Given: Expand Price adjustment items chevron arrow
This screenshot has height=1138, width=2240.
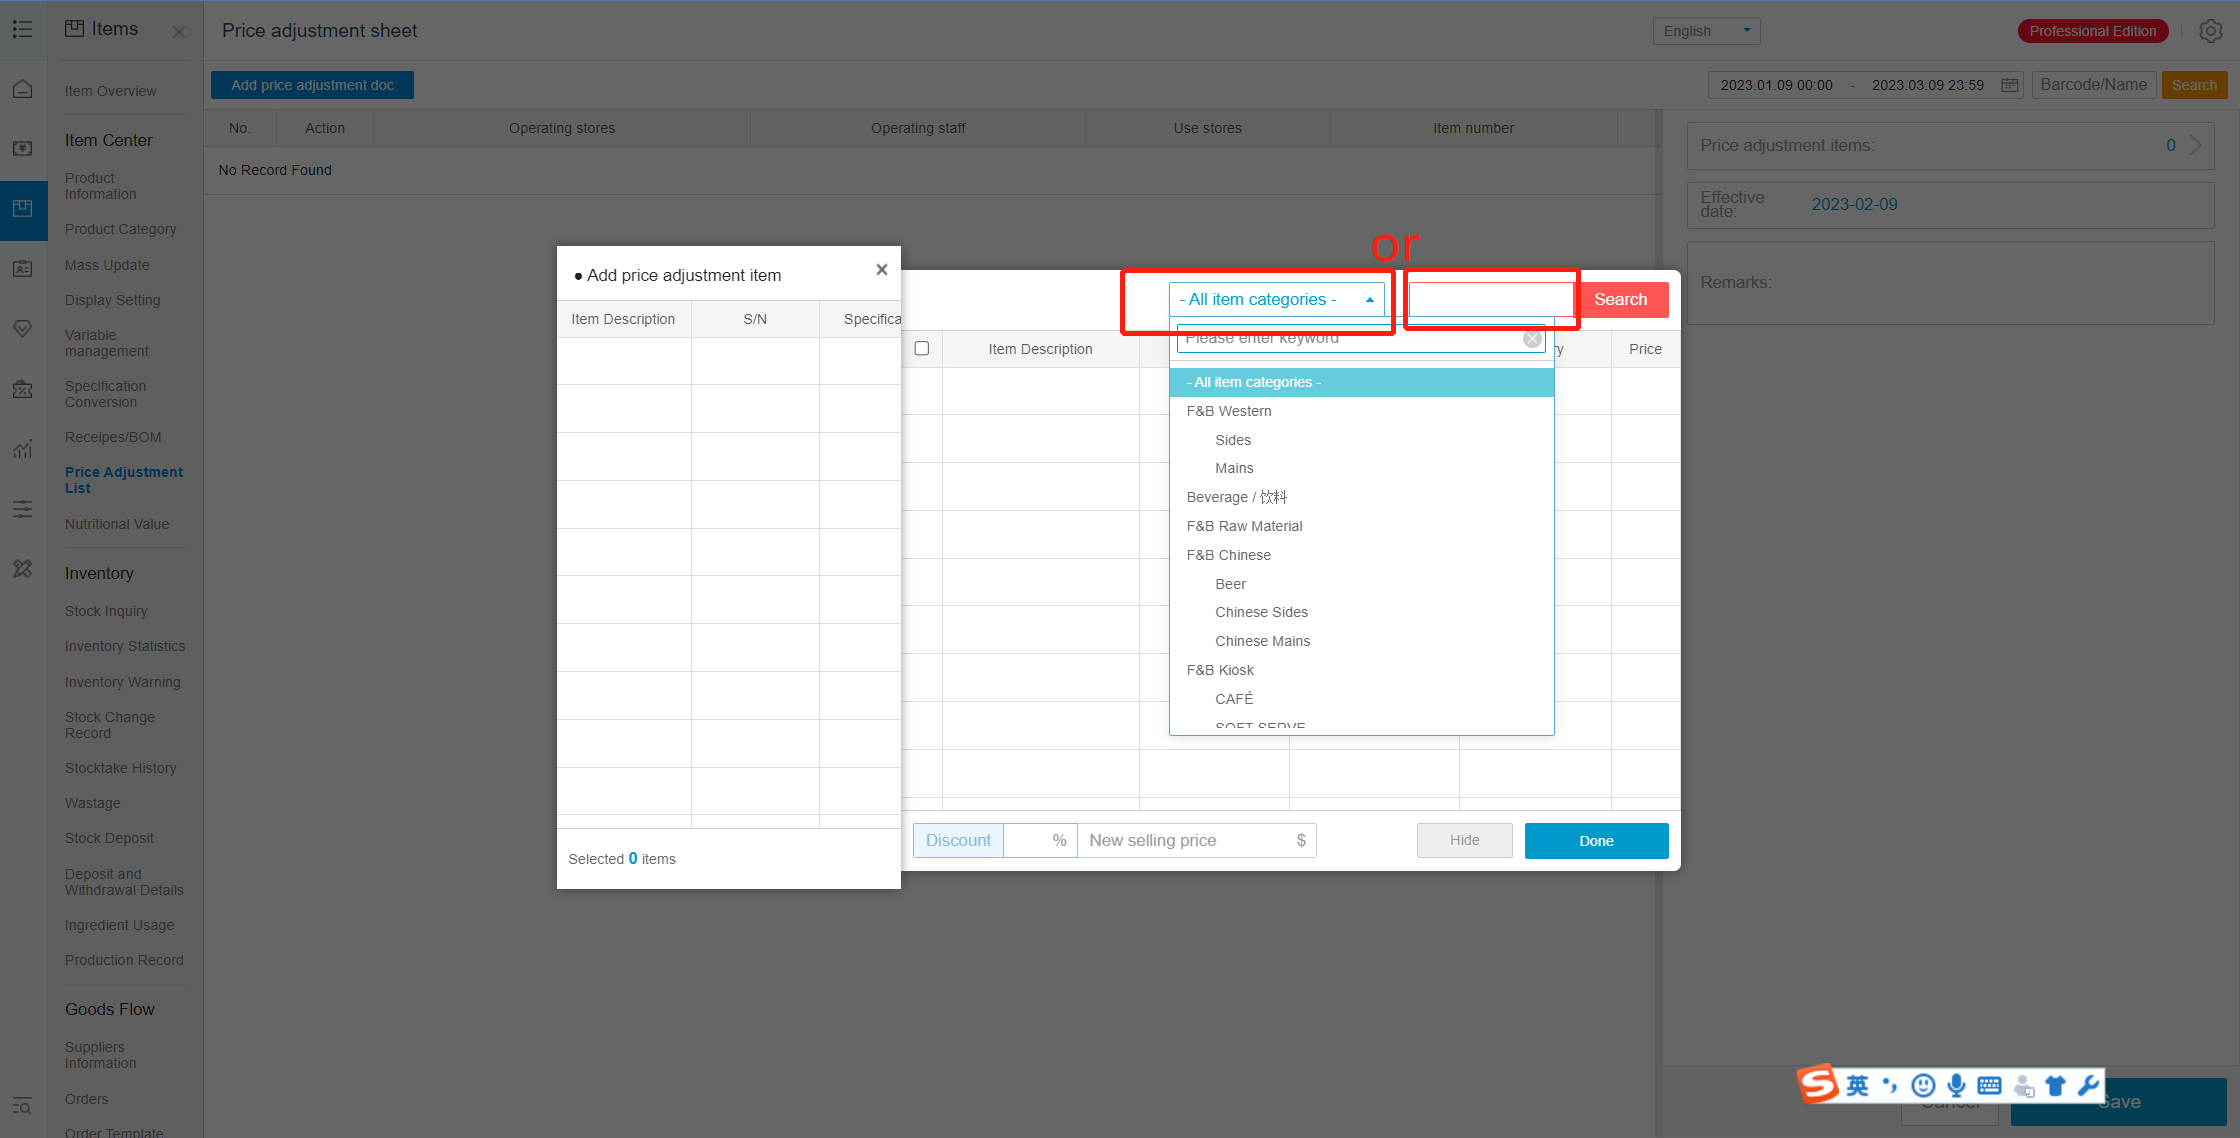Looking at the screenshot, I should (2196, 145).
